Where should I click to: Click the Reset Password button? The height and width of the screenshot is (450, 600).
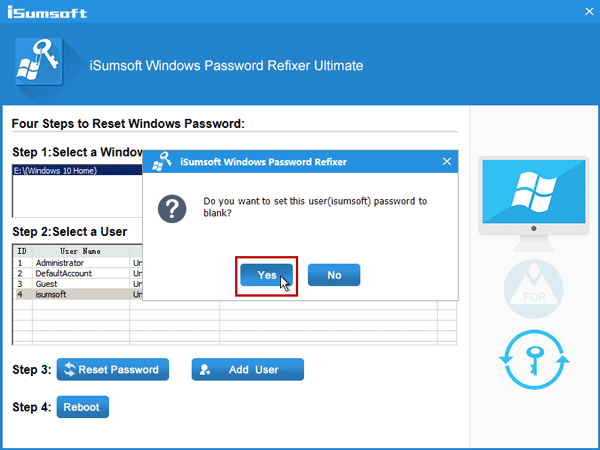113,369
